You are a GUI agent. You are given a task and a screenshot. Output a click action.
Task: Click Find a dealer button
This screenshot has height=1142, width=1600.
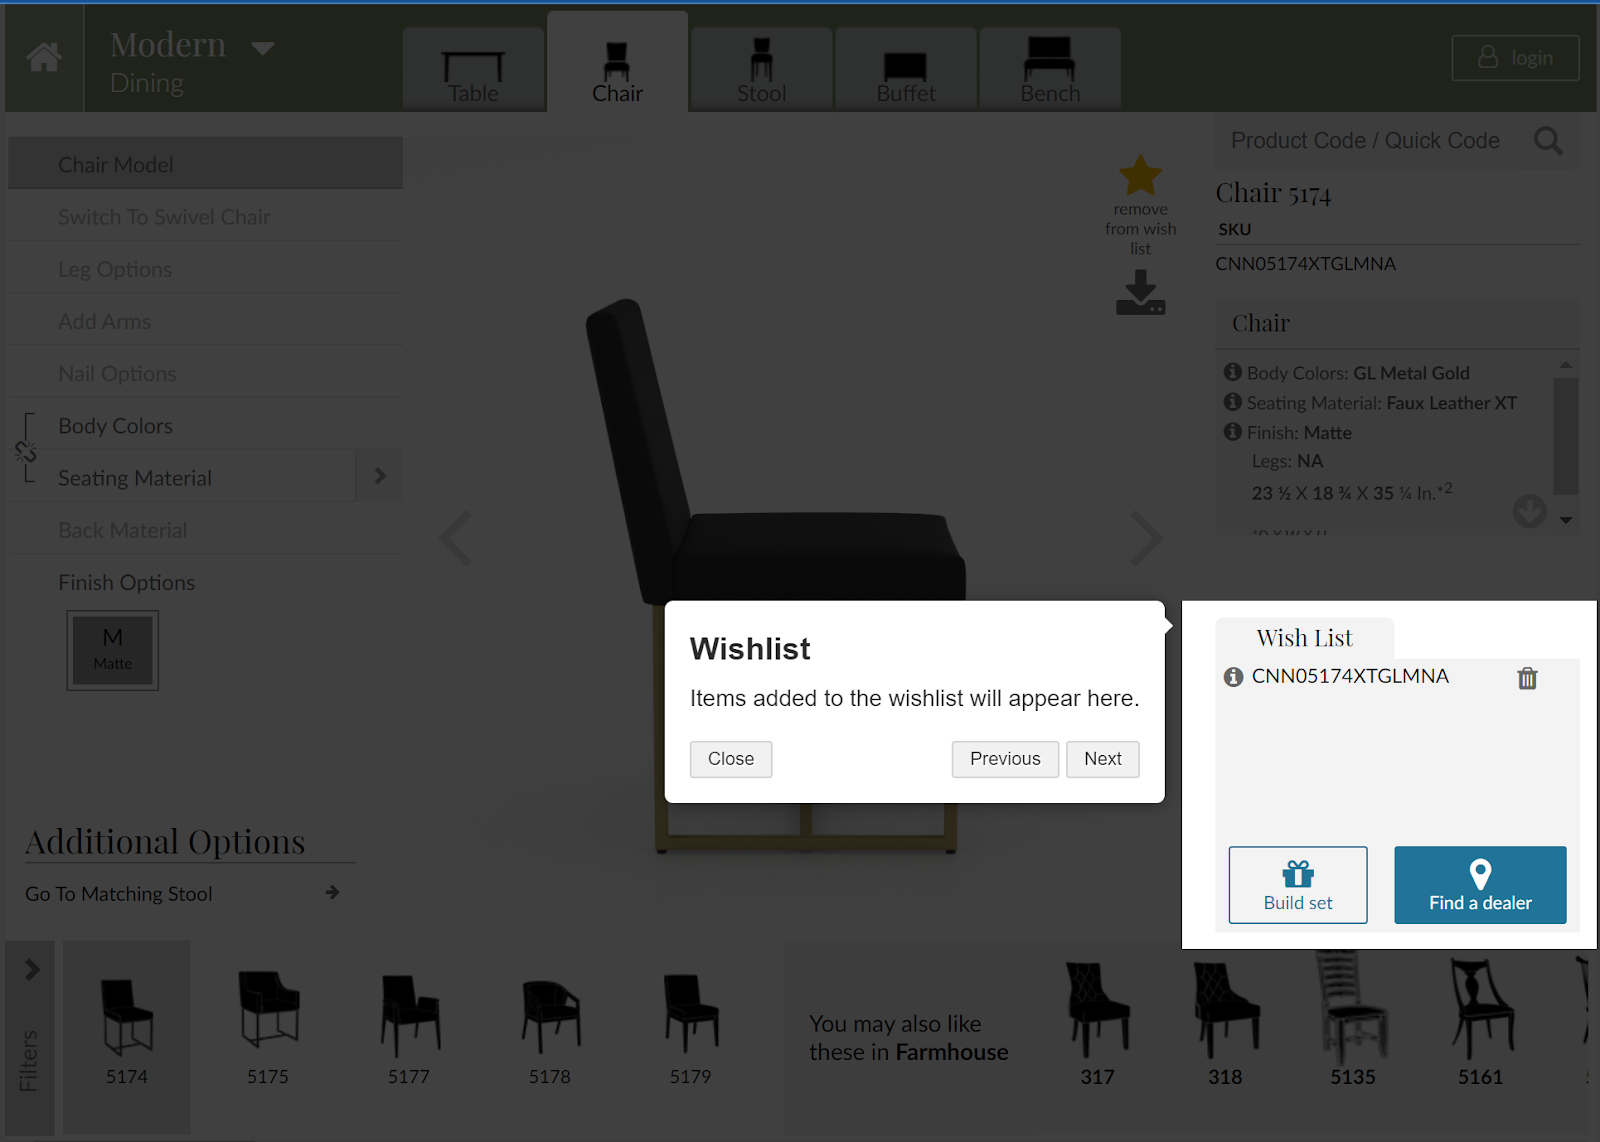1480,885
